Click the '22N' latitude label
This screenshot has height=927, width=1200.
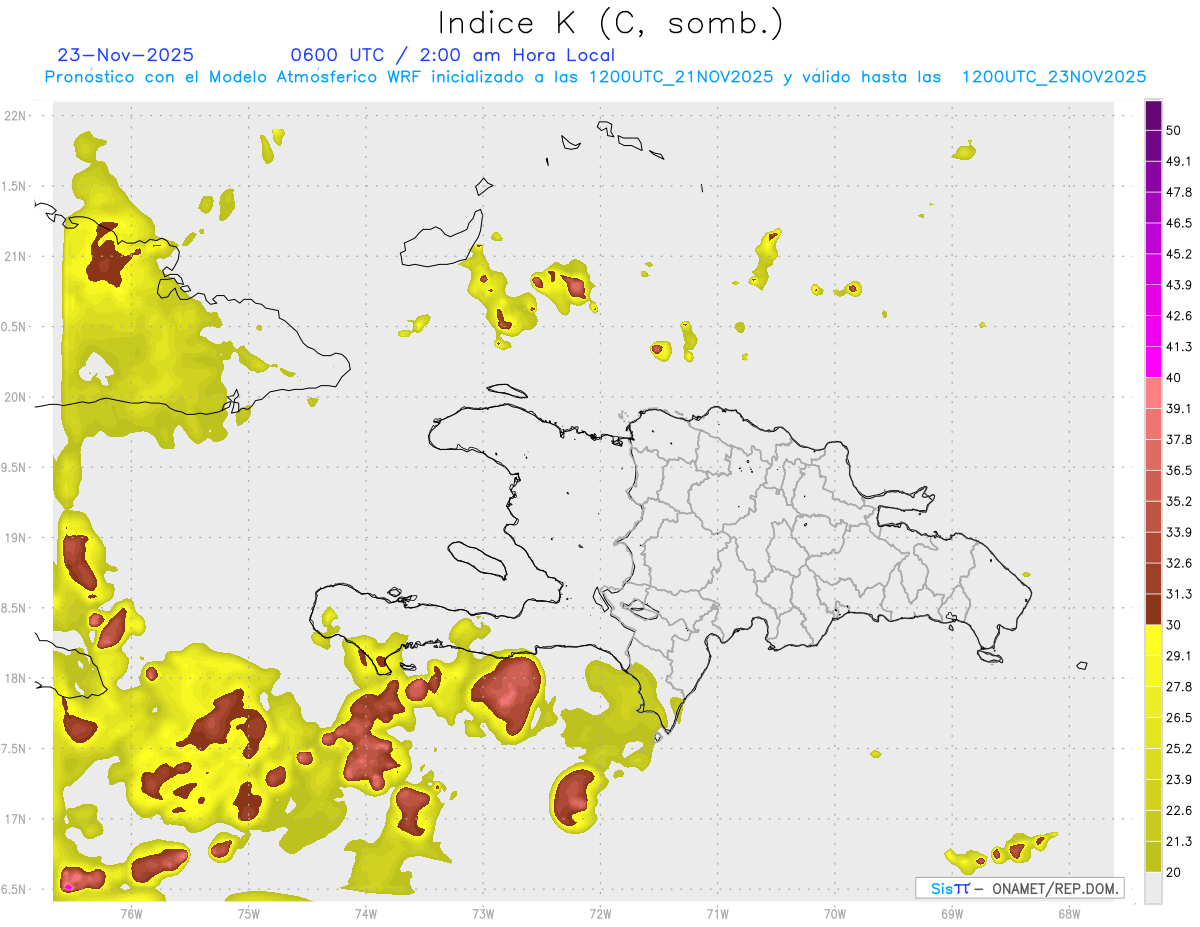[x=16, y=116]
